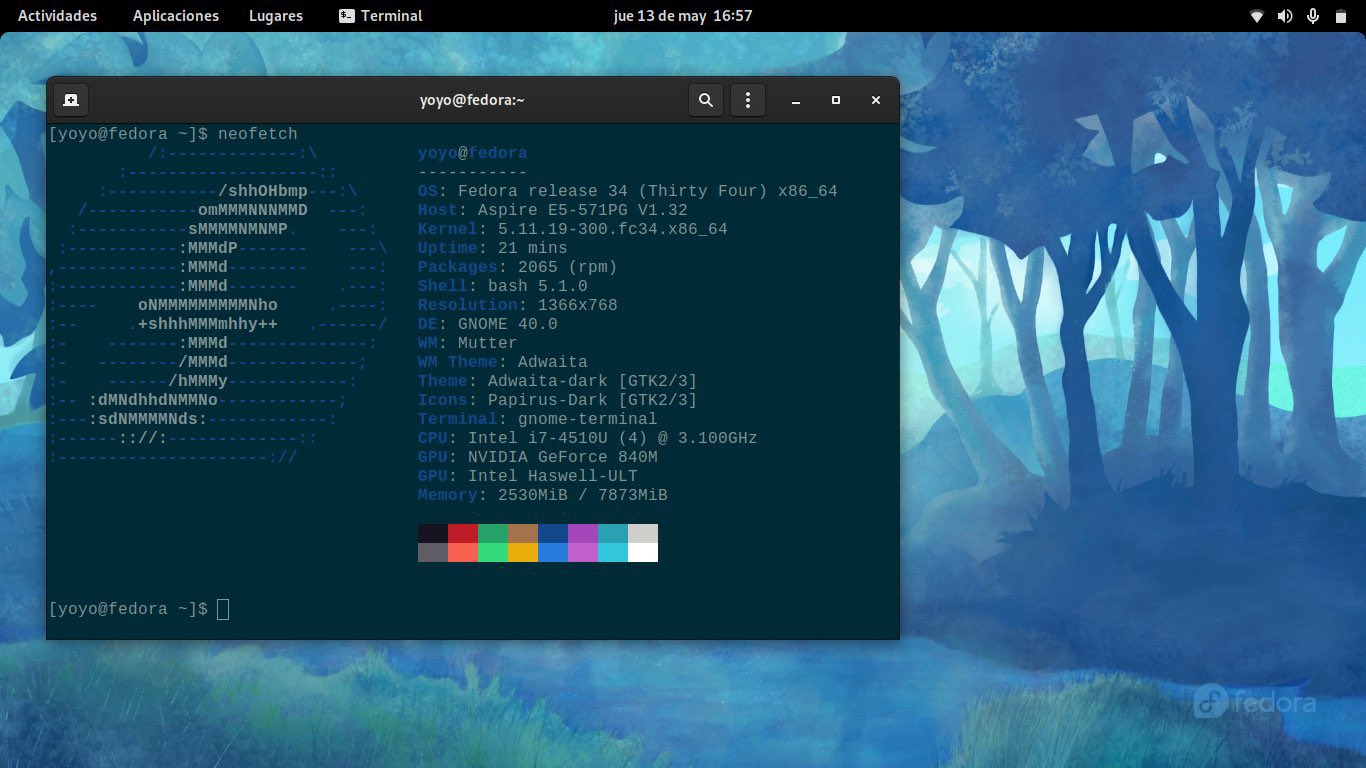Image resolution: width=1366 pixels, height=768 pixels.
Task: Click the terminal cursor at the bottom prompt
Action: [x=223, y=609]
